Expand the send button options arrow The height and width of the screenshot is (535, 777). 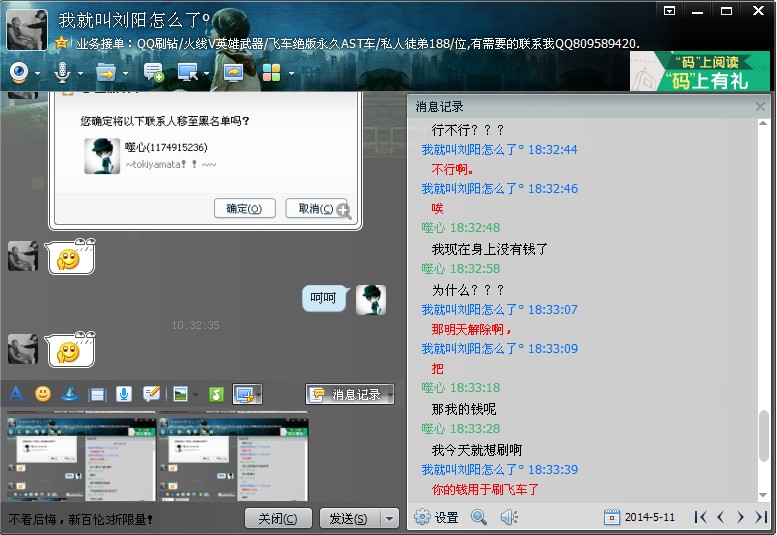[x=390, y=518]
